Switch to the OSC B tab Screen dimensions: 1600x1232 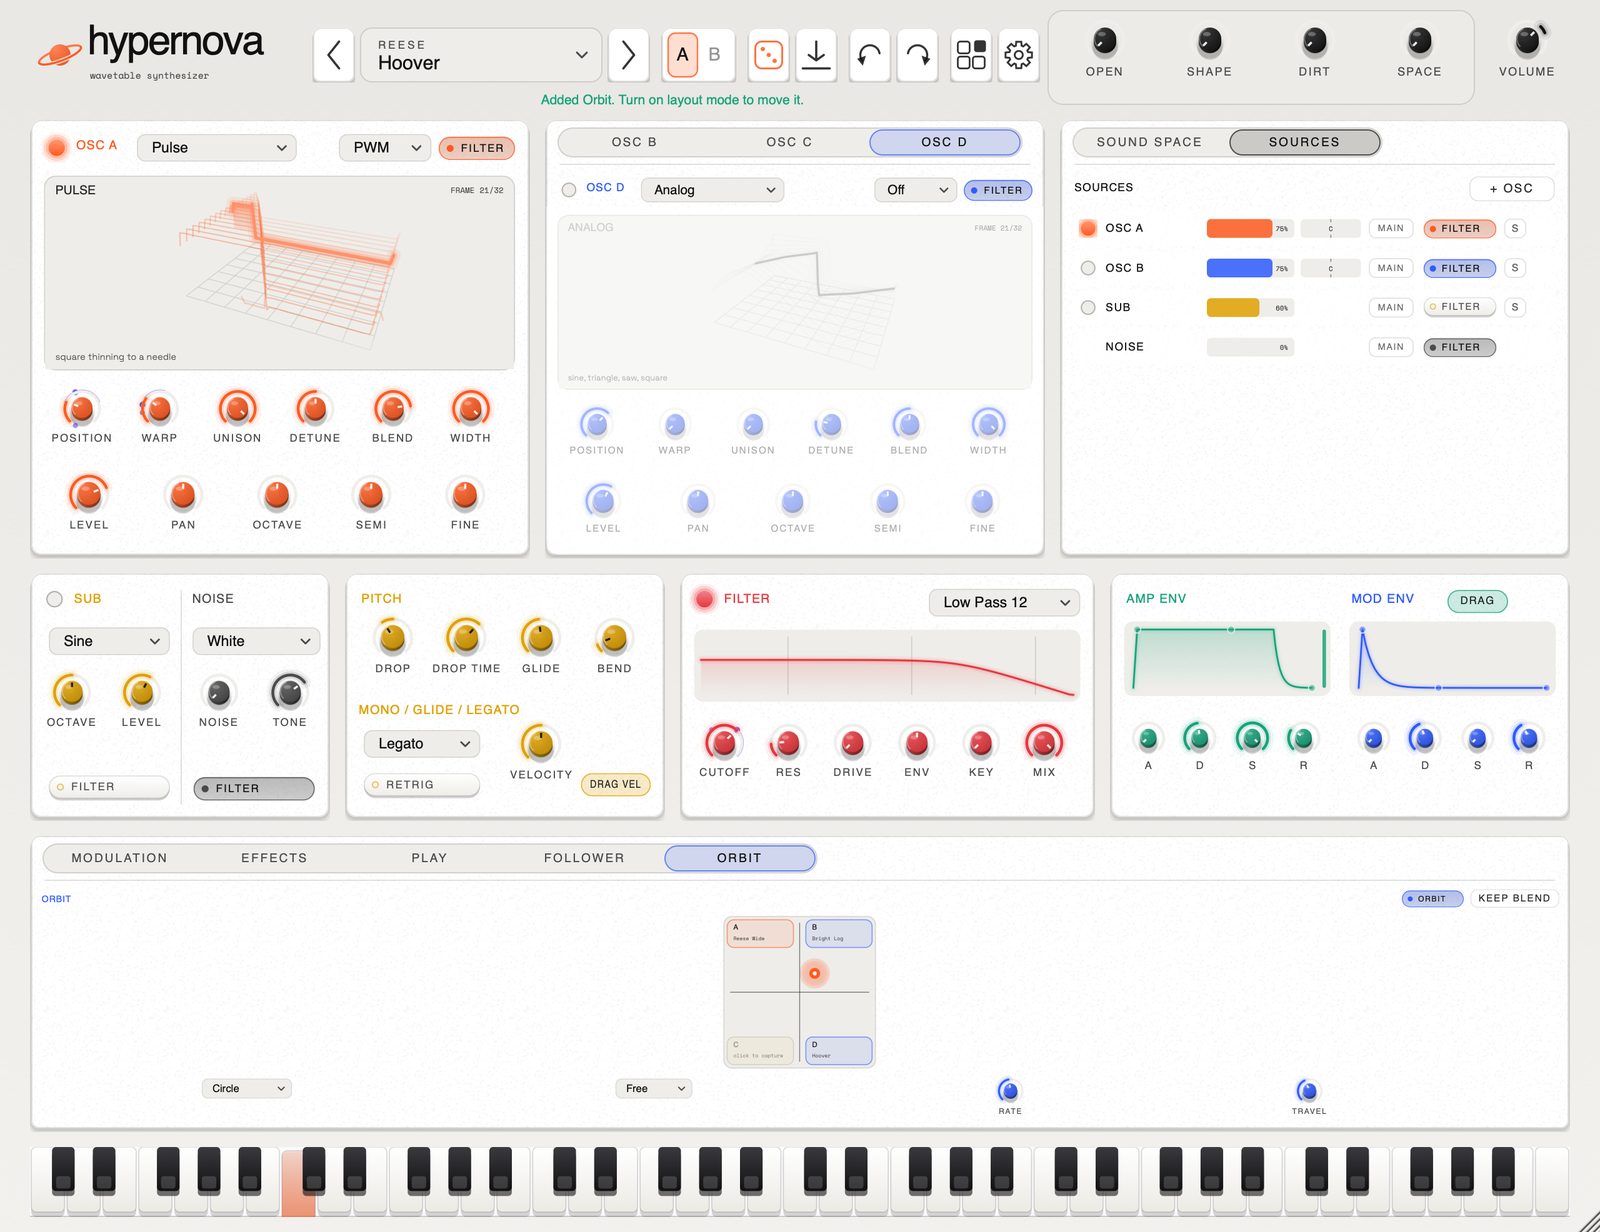(x=634, y=142)
